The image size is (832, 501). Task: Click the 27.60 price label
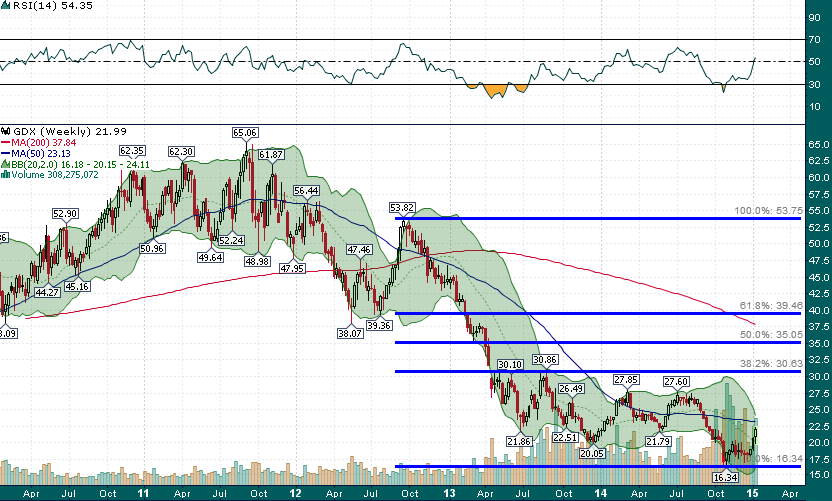click(x=677, y=382)
